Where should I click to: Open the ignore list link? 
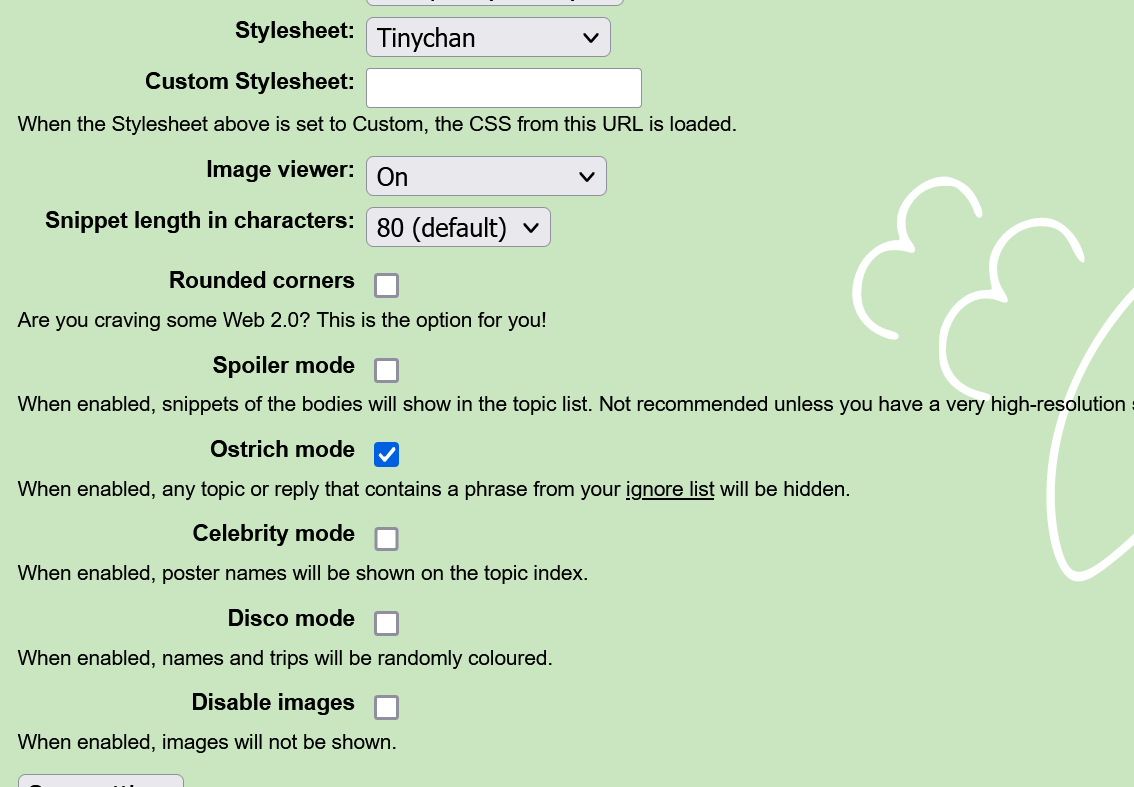(669, 490)
